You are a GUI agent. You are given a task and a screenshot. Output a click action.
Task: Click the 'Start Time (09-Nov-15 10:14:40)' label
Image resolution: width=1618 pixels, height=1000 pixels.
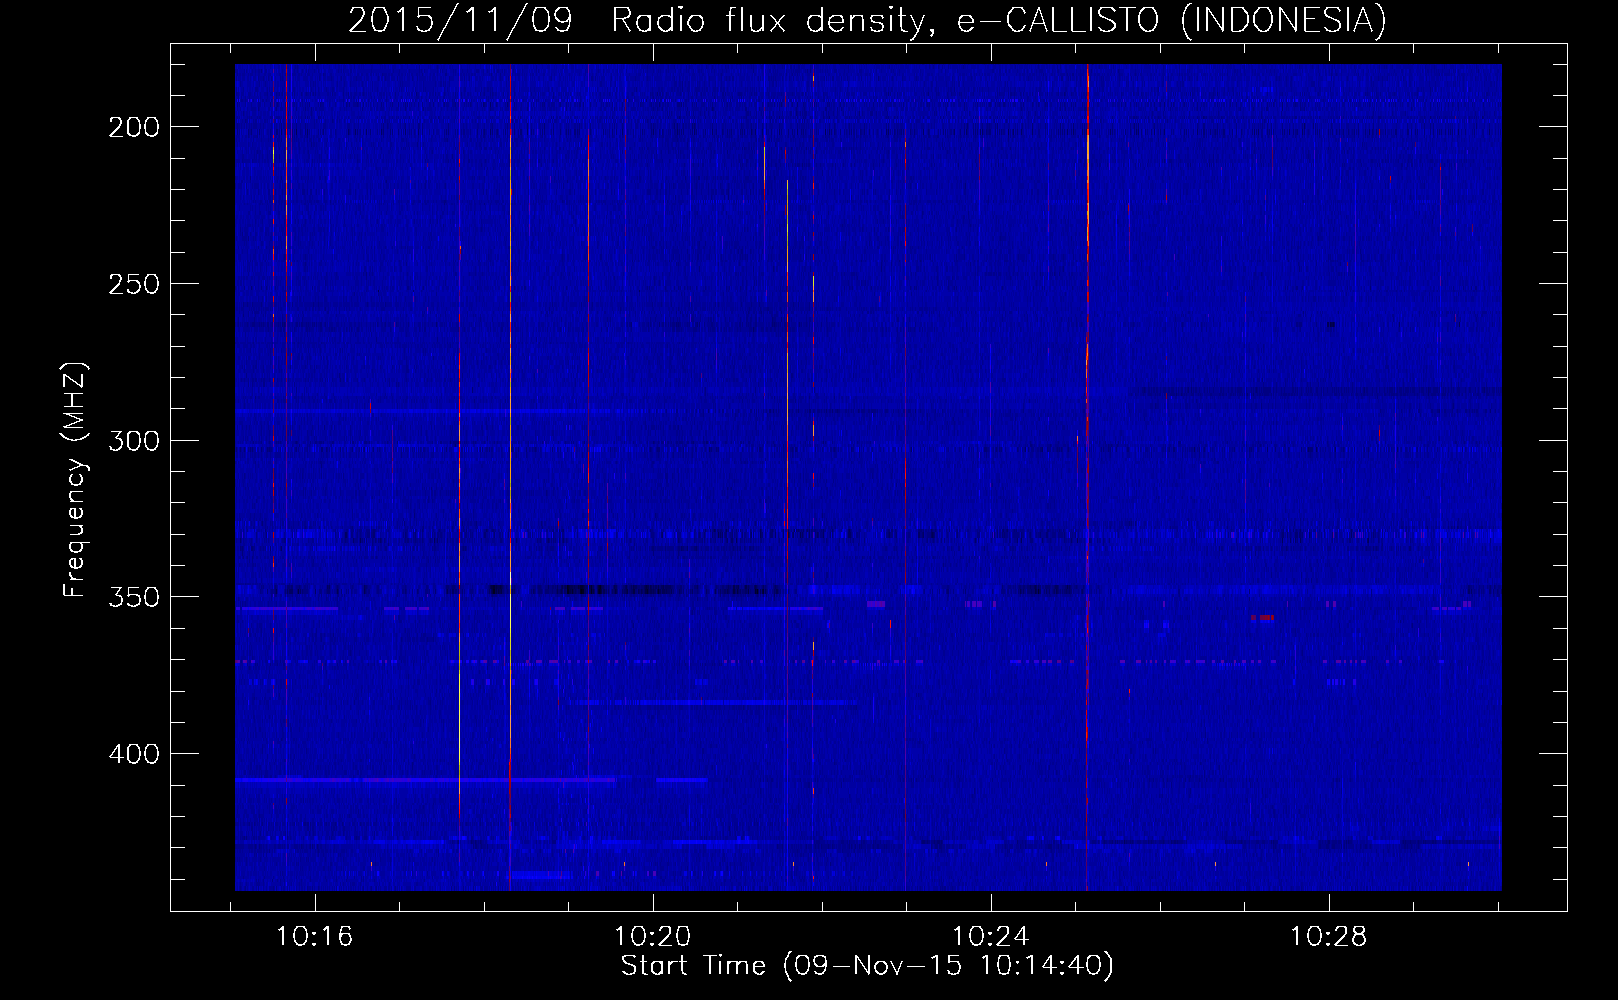pos(867,966)
